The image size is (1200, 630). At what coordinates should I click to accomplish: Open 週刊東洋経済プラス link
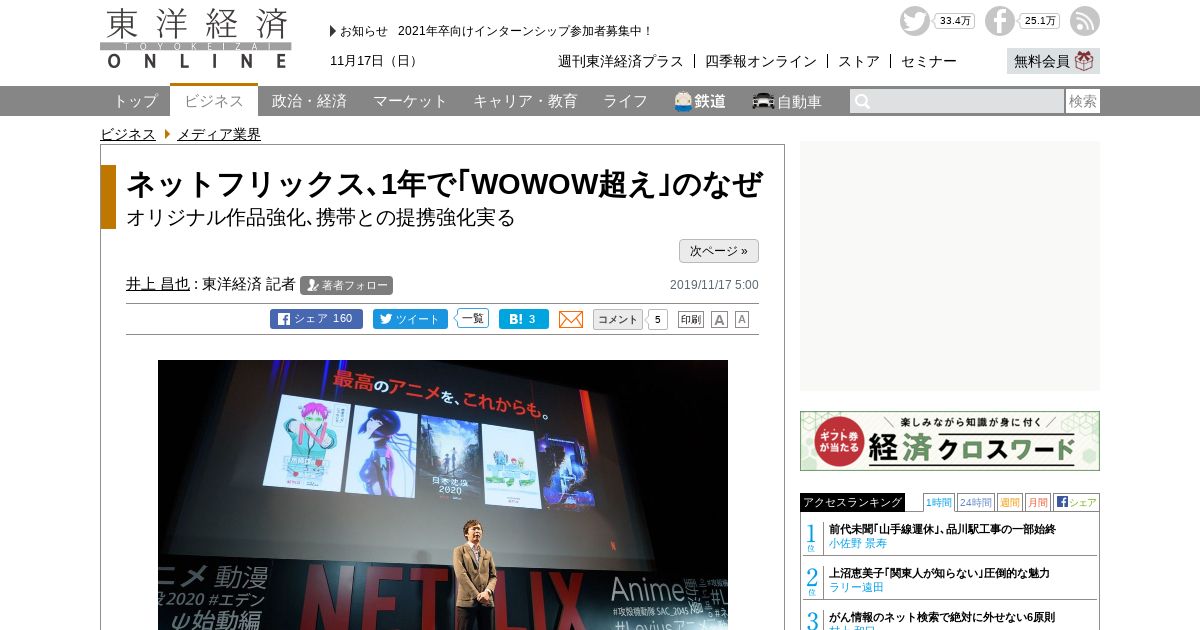(621, 61)
